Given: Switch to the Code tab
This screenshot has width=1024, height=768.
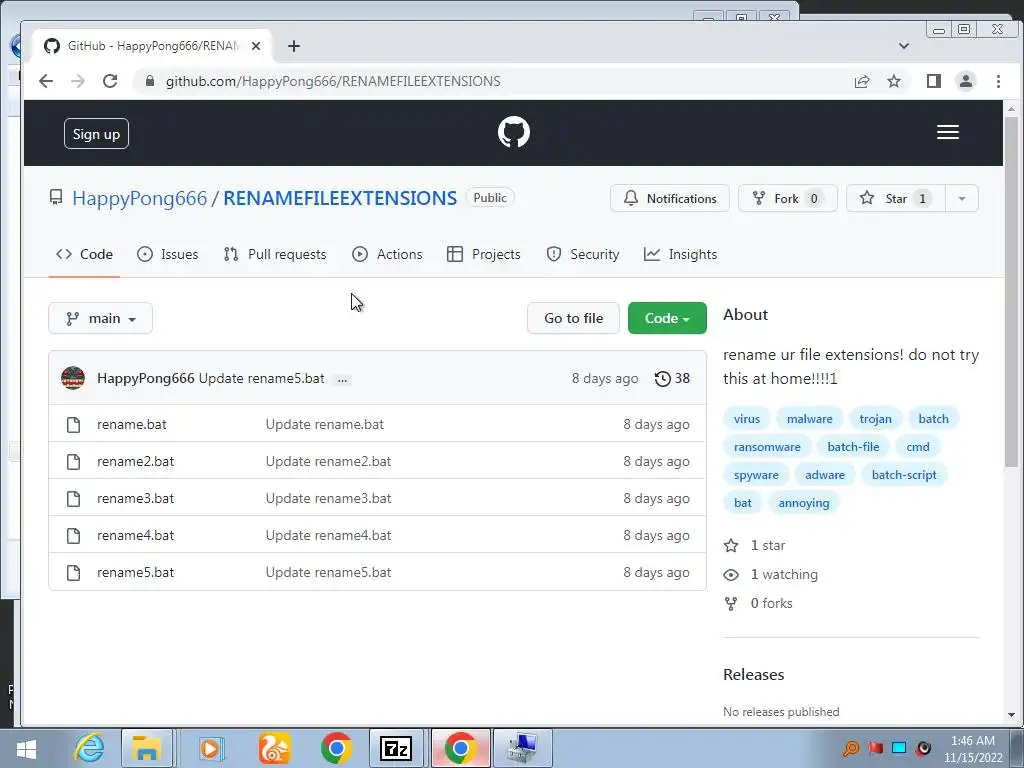Looking at the screenshot, I should pyautogui.click(x=84, y=254).
